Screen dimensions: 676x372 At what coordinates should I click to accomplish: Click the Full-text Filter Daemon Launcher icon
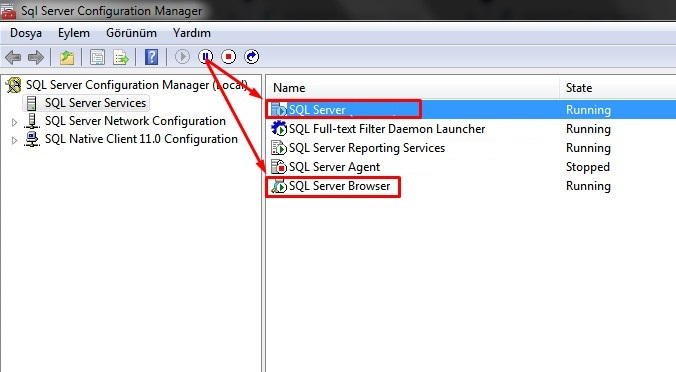279,129
